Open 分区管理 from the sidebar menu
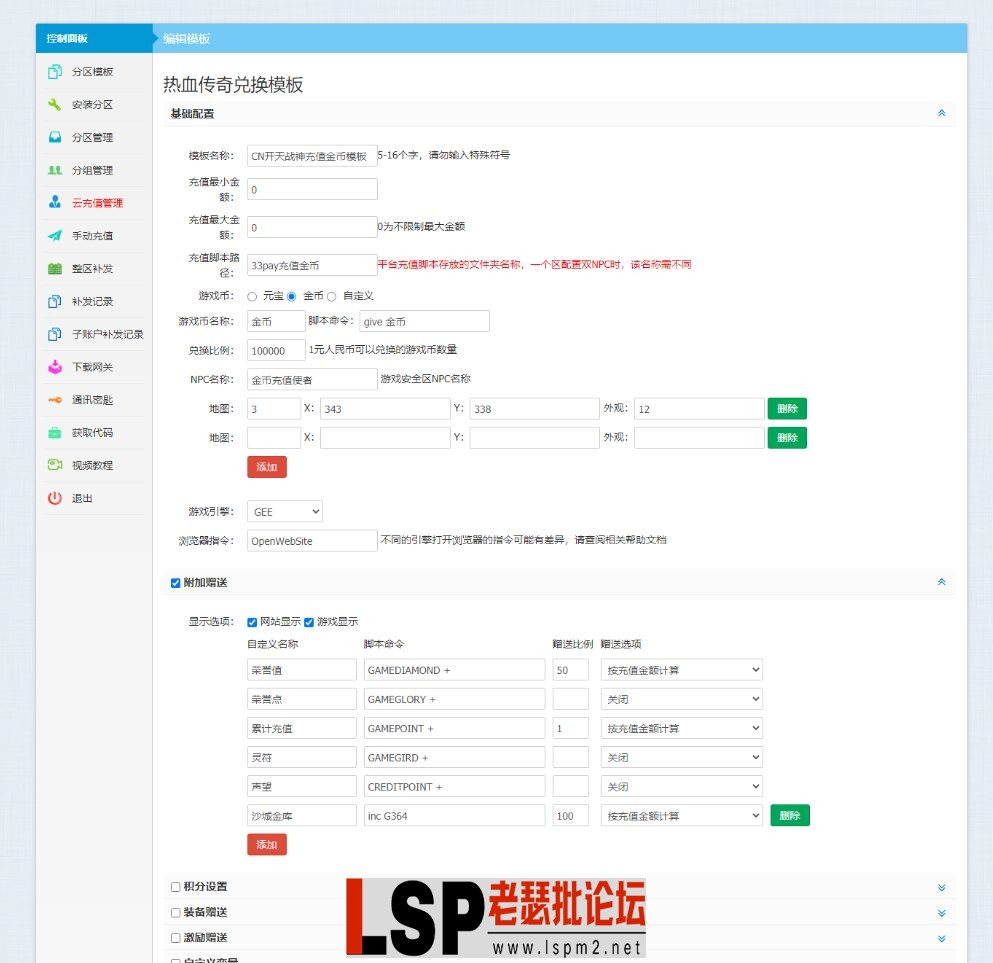 (55, 137)
